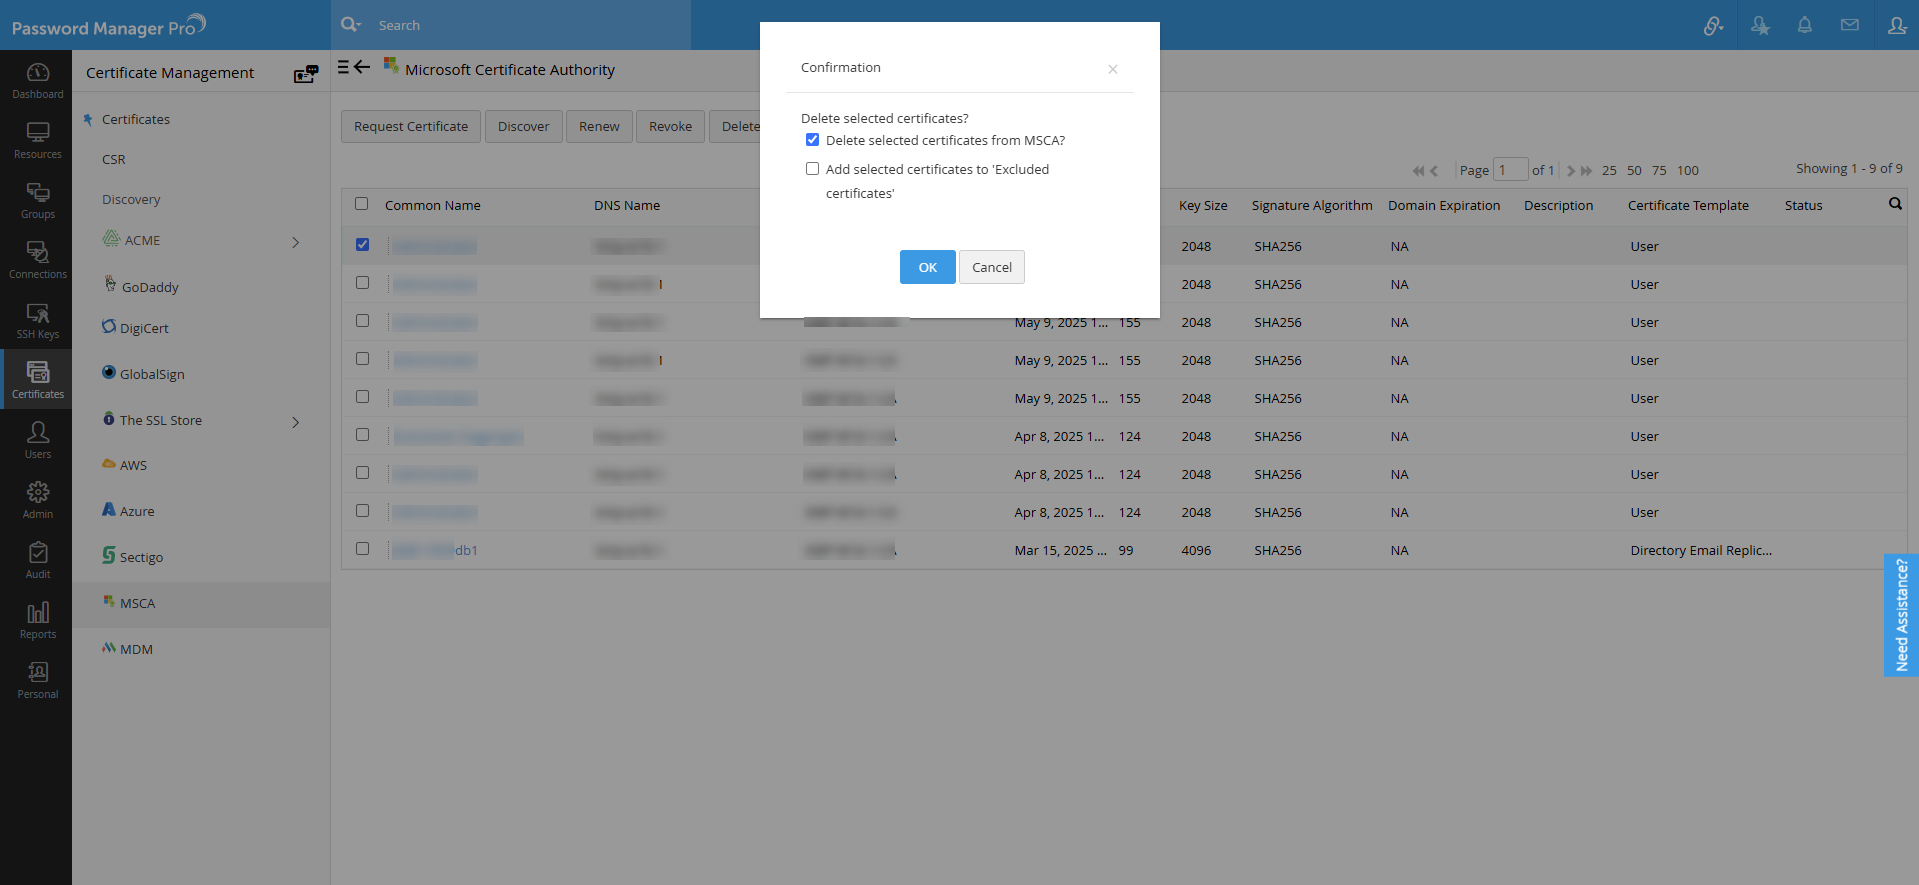Click the Discover button
The height and width of the screenshot is (885, 1919).
[x=524, y=126]
